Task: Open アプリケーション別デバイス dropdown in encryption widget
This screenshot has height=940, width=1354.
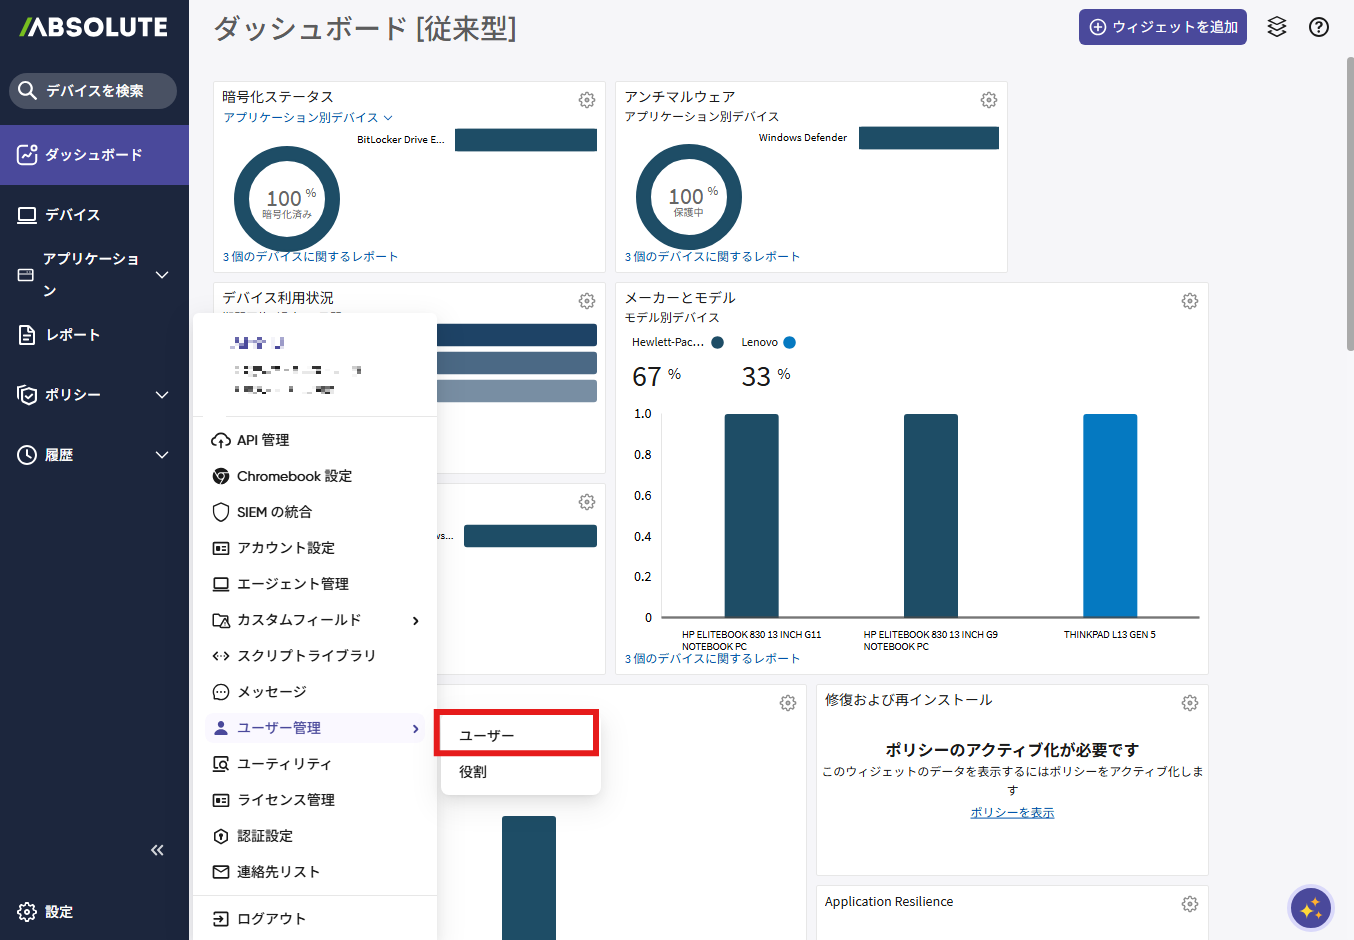Action: [x=308, y=118]
